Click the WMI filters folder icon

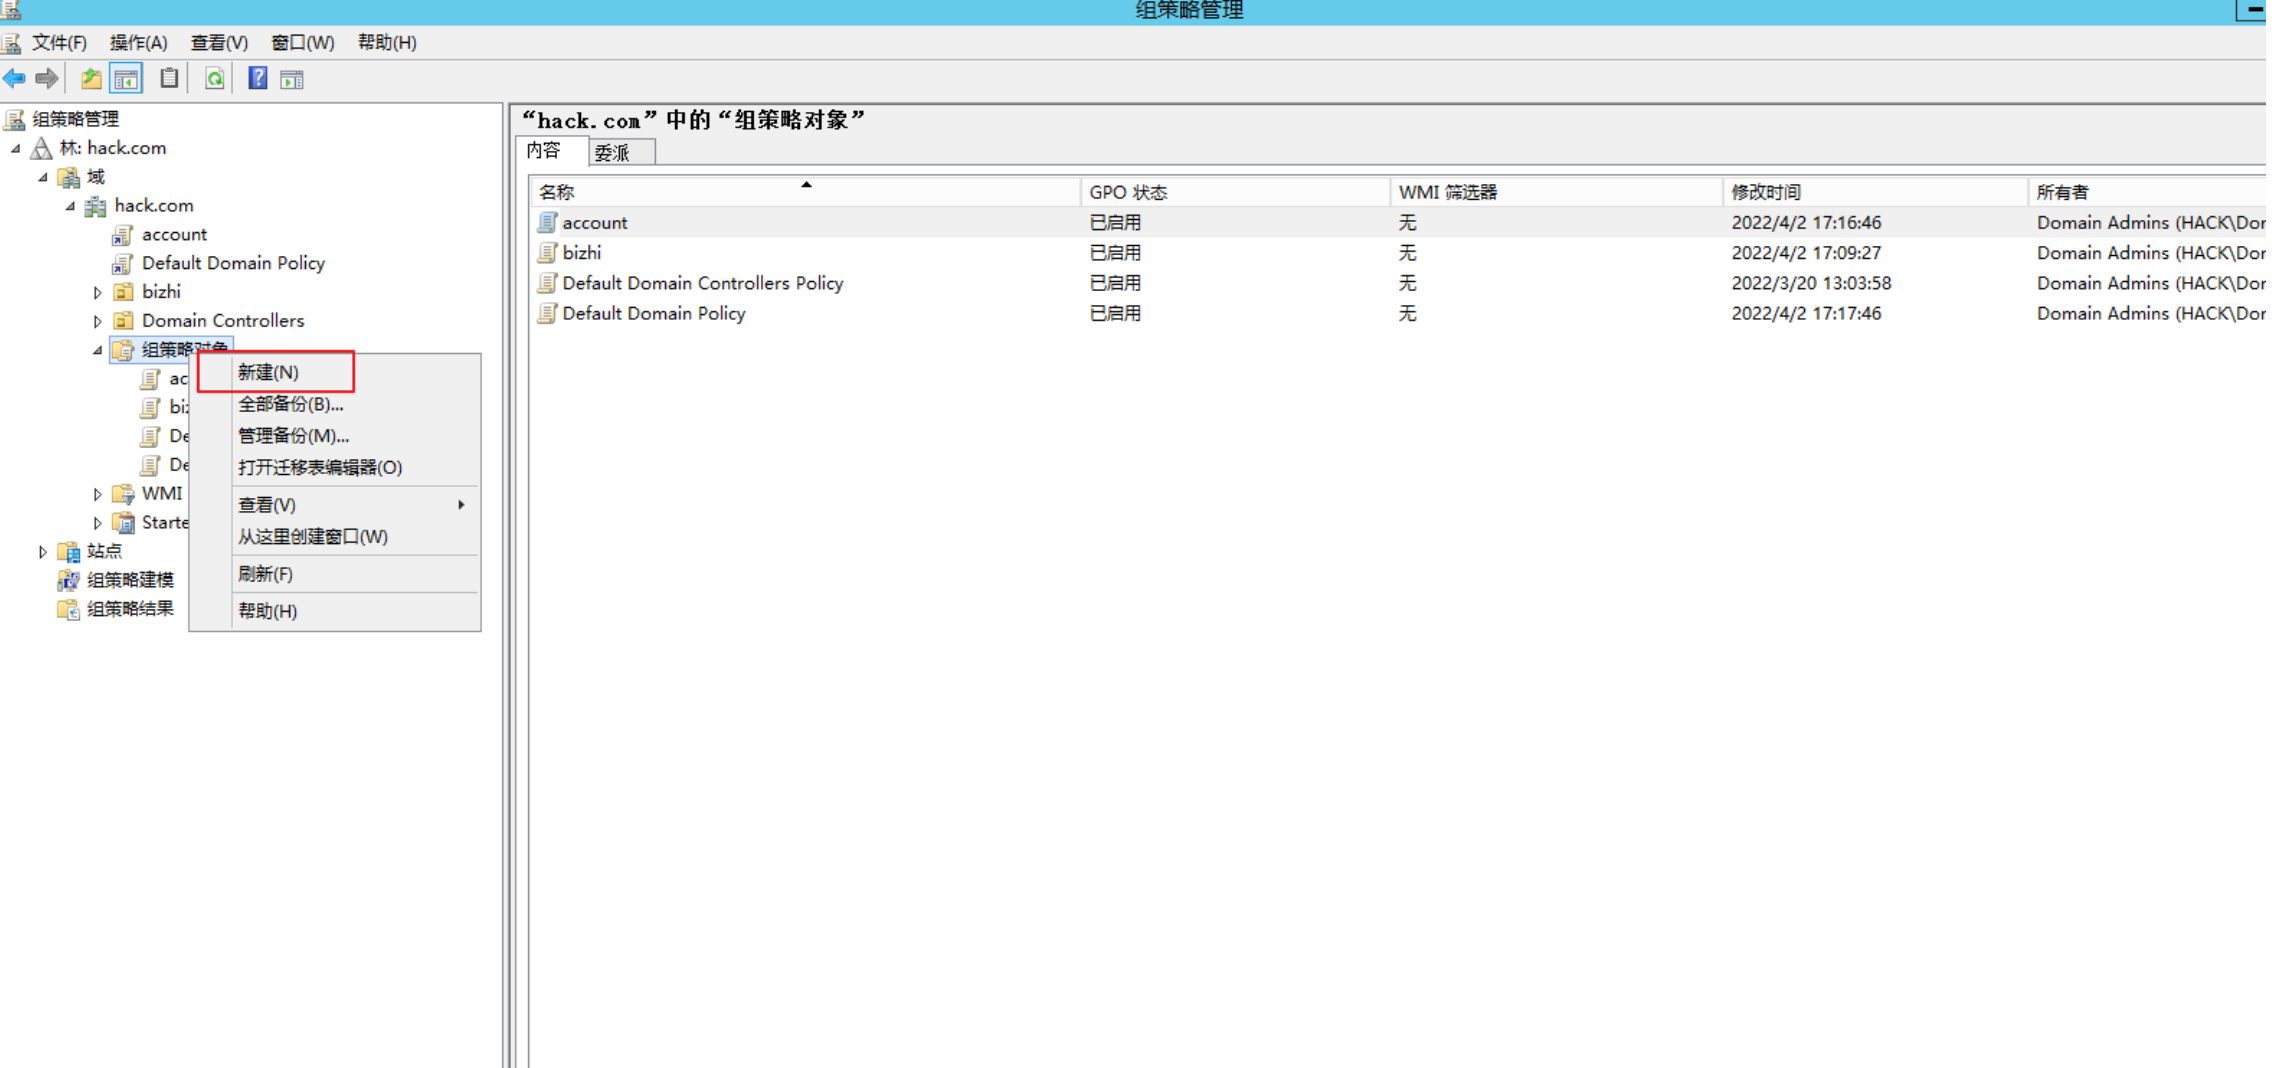[124, 494]
